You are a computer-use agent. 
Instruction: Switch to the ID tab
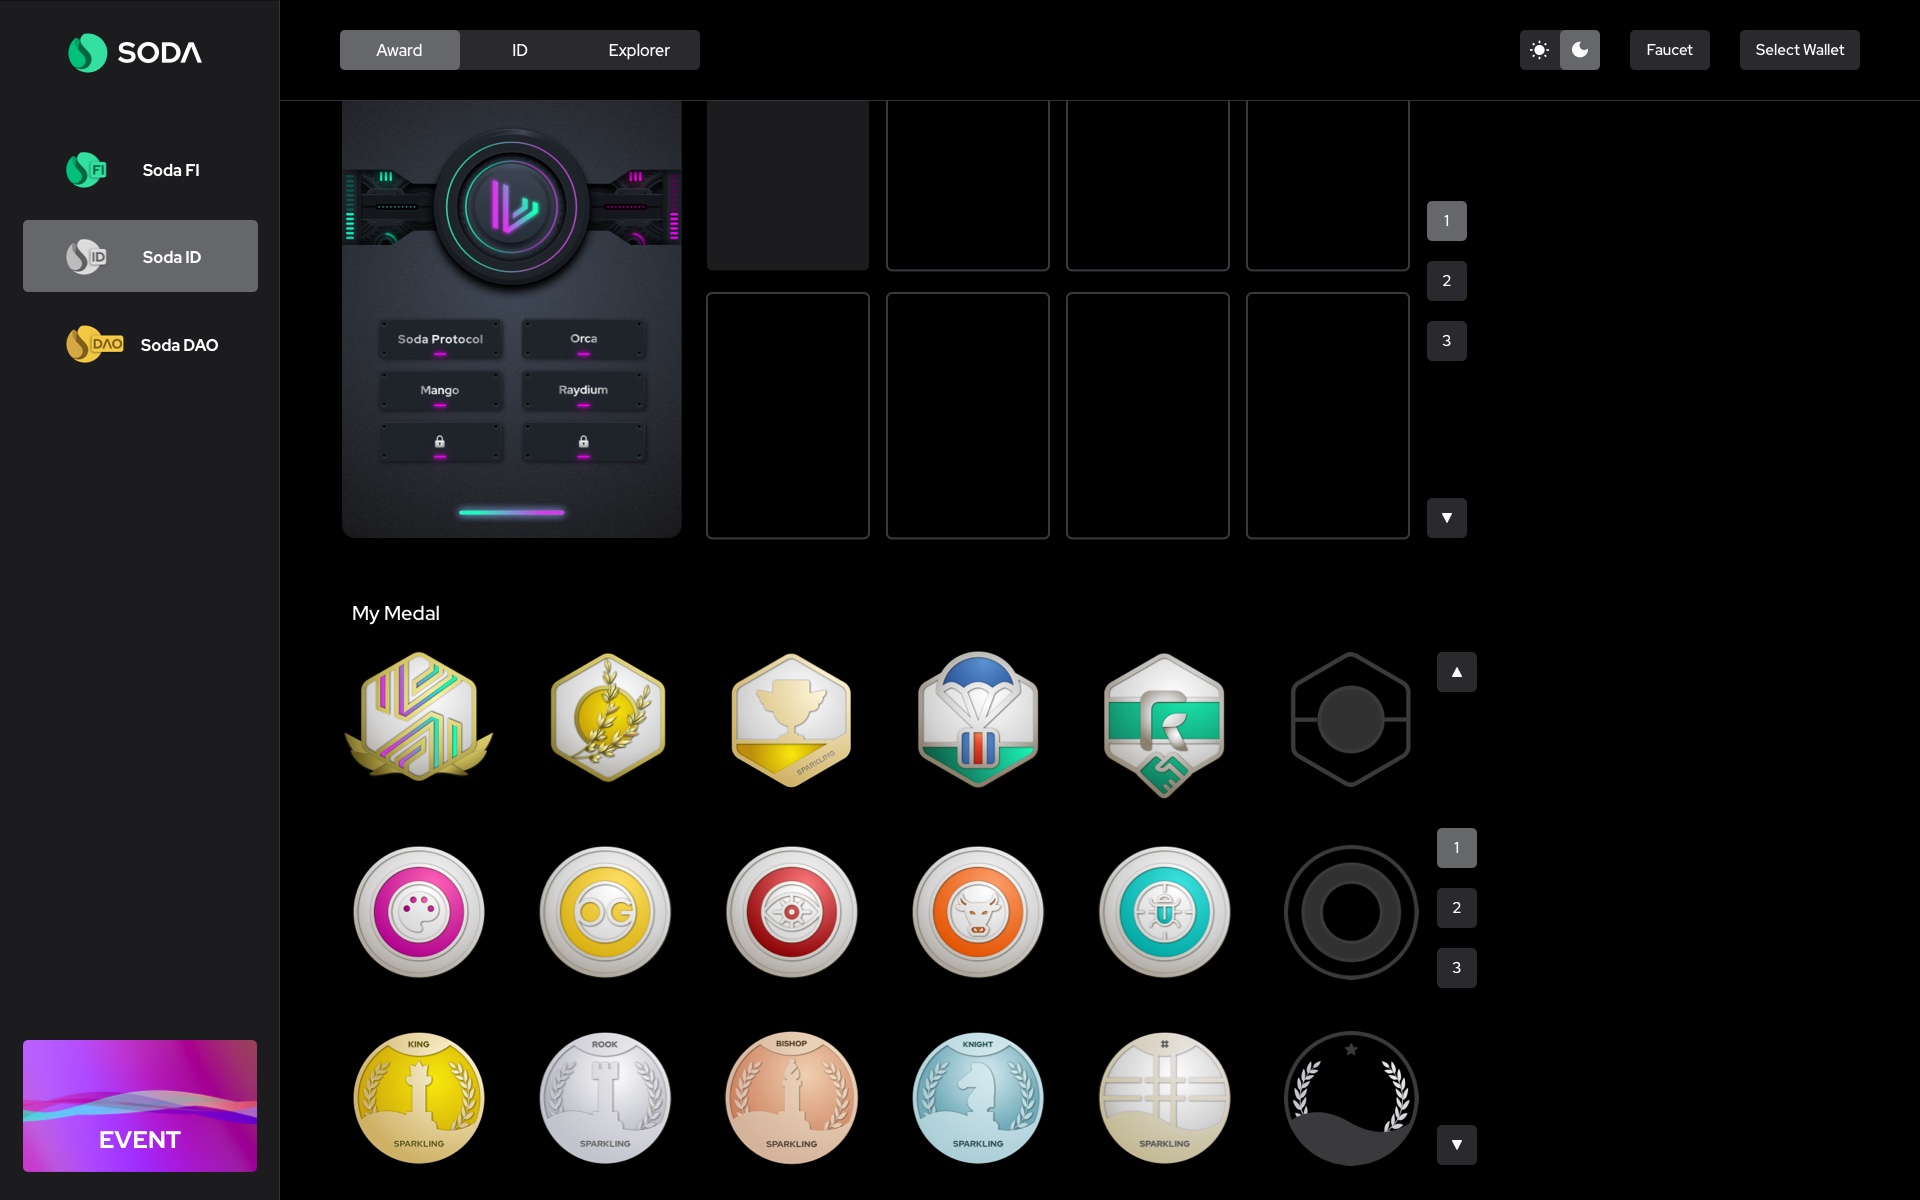[520, 50]
